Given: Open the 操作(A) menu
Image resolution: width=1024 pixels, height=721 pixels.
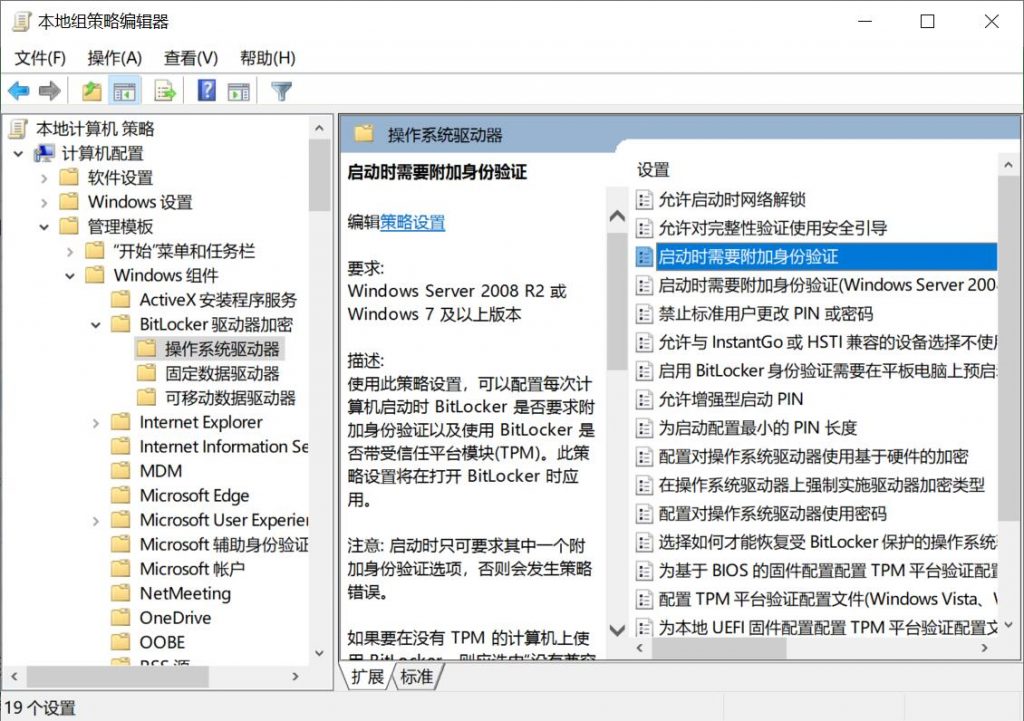Looking at the screenshot, I should 115,58.
